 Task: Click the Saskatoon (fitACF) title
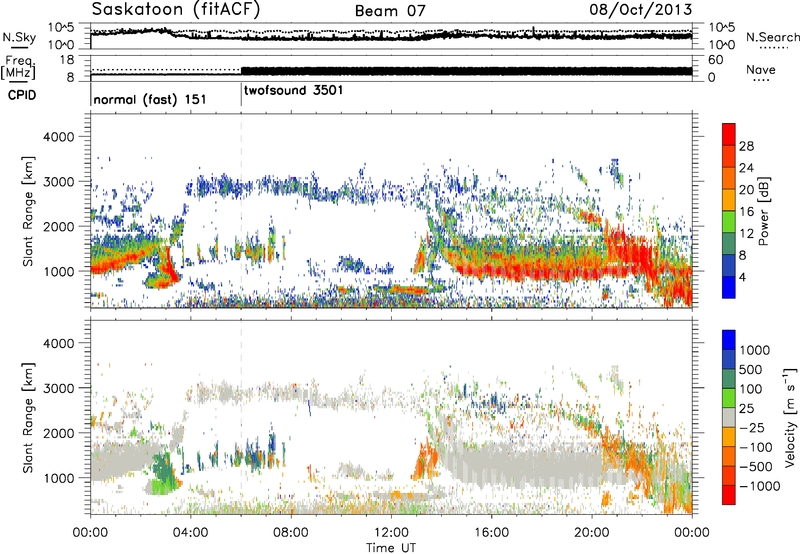click(x=176, y=9)
